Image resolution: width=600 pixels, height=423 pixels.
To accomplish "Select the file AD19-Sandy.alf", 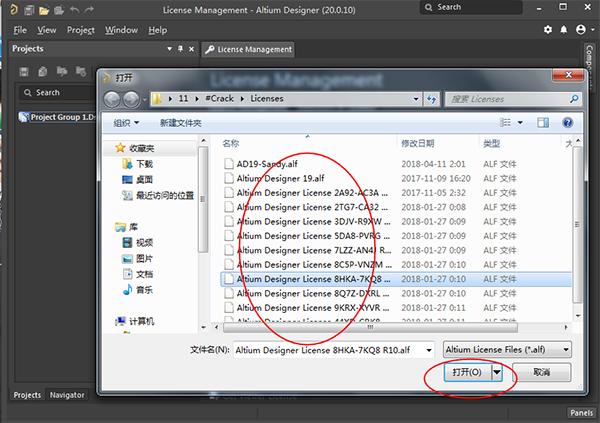I will [267, 164].
